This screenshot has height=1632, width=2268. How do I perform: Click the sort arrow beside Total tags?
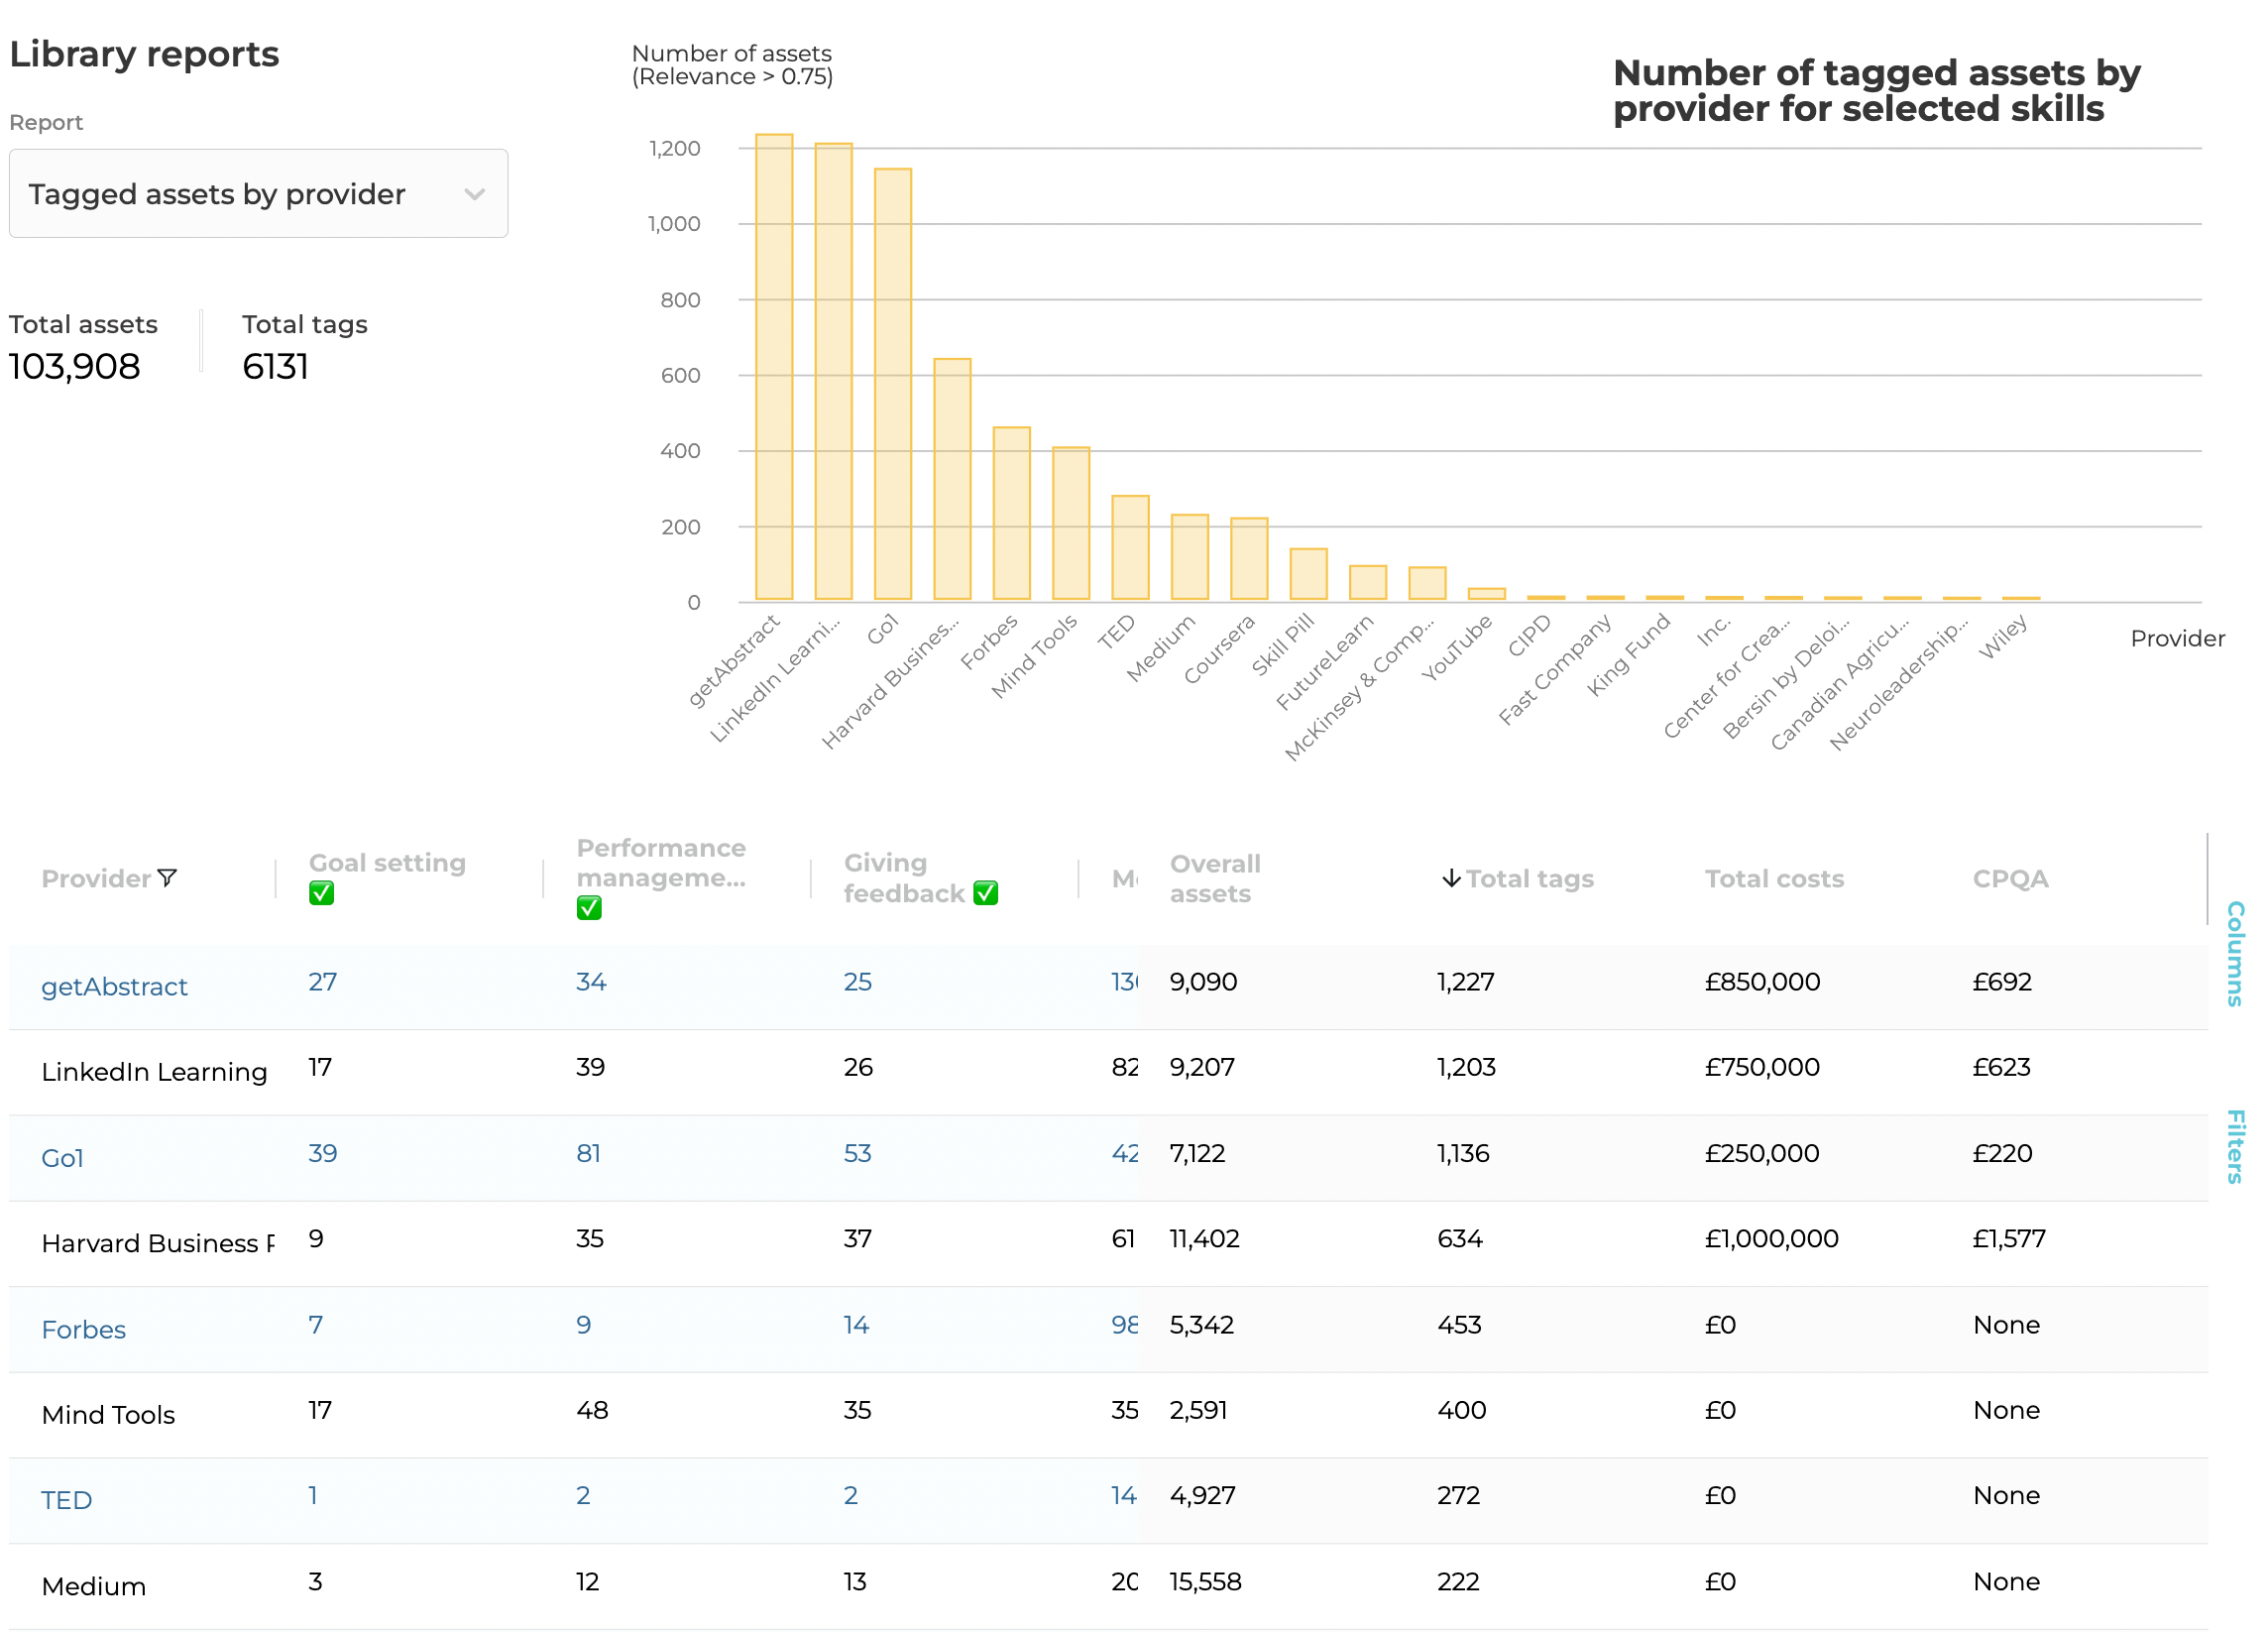[x=1451, y=878]
